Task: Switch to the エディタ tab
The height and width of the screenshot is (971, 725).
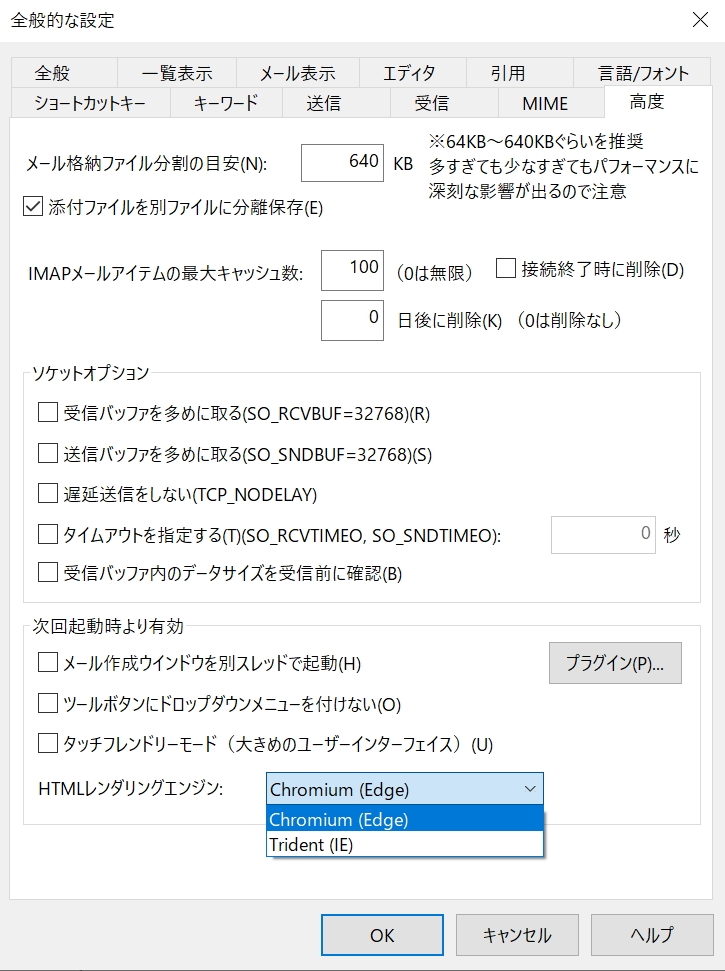Action: [410, 72]
